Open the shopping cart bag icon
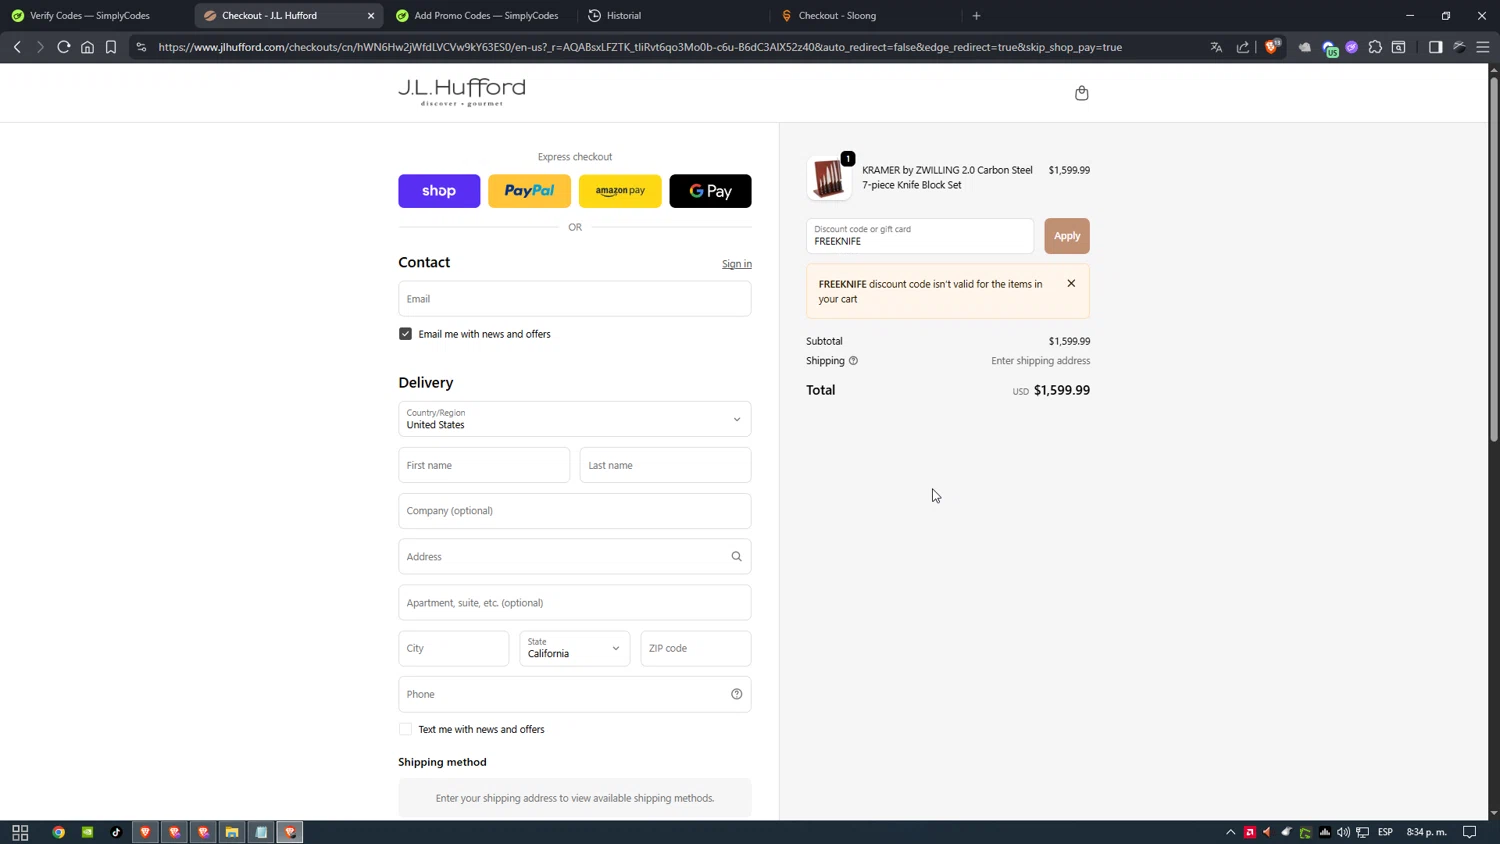This screenshot has width=1500, height=844. coord(1081,93)
